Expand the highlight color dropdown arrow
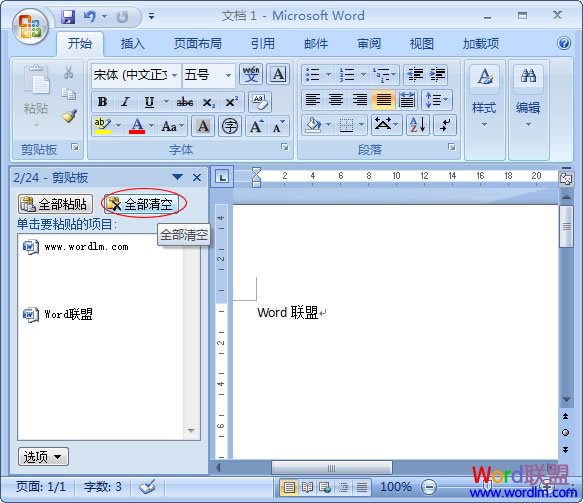 118,126
